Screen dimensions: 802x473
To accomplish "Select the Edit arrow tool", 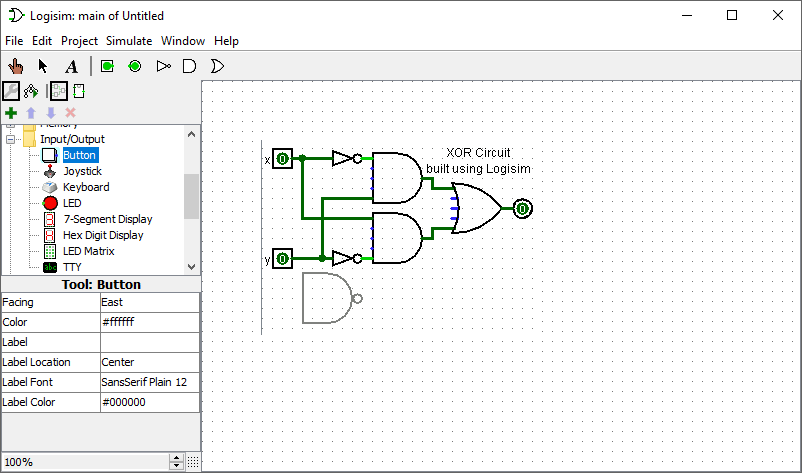I will [43, 66].
